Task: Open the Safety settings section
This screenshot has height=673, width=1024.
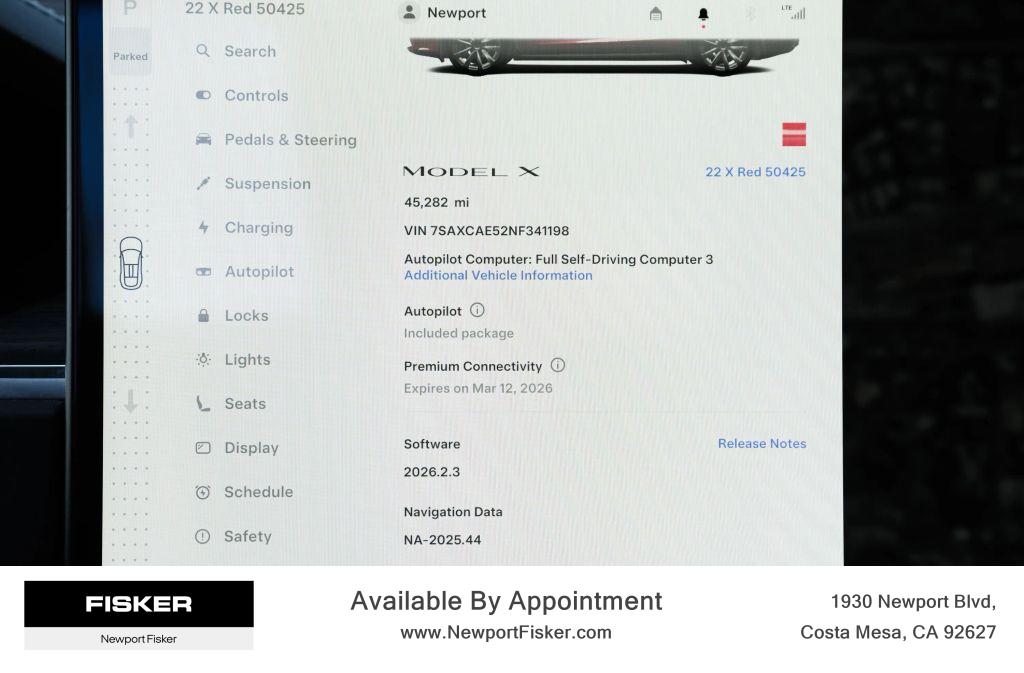Action: [x=233, y=536]
